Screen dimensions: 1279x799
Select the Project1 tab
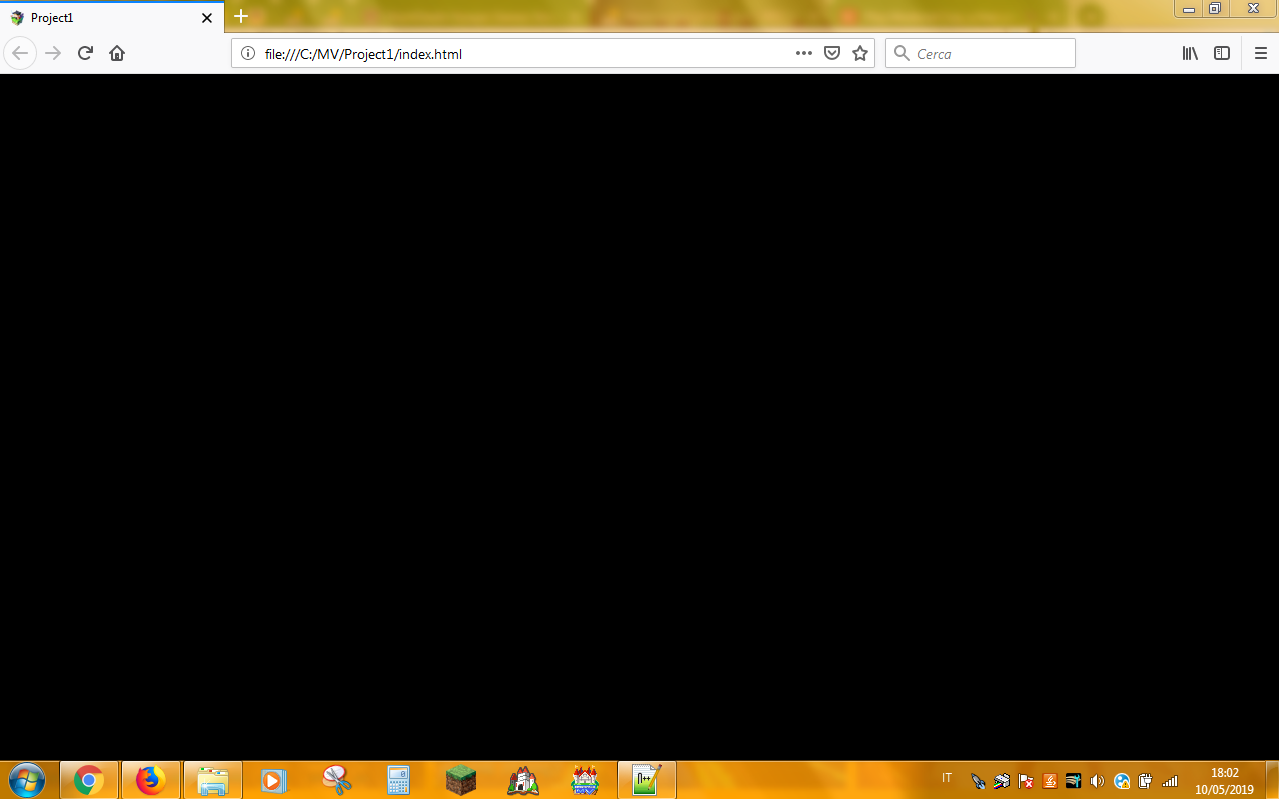(x=112, y=18)
